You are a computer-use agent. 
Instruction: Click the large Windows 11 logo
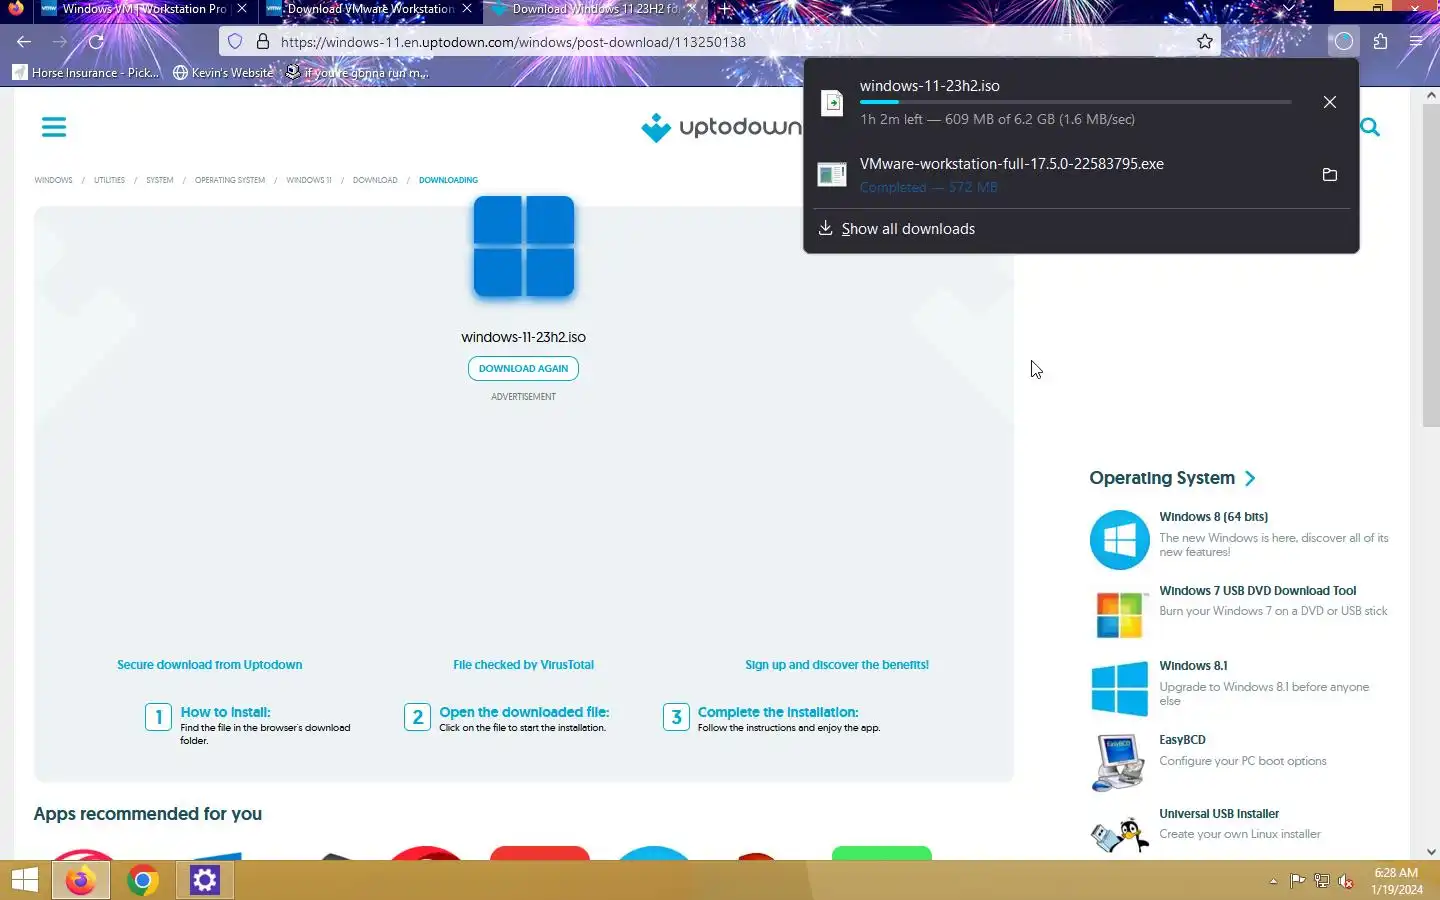pyautogui.click(x=524, y=247)
